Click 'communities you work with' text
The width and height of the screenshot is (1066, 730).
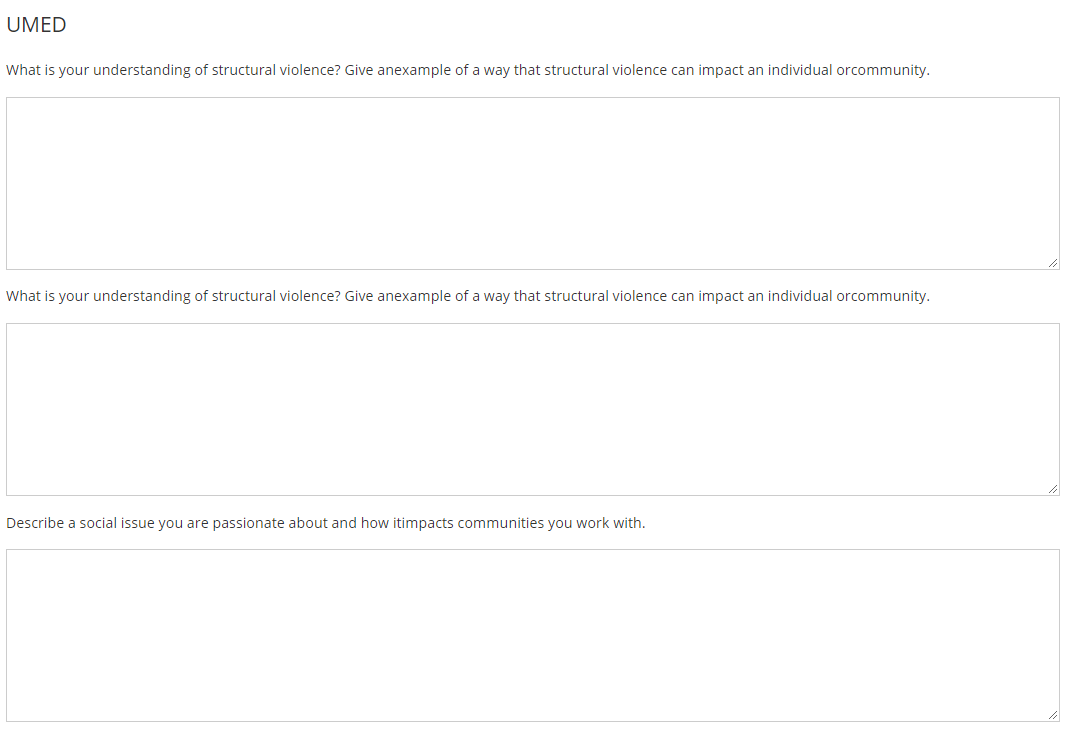coord(551,523)
